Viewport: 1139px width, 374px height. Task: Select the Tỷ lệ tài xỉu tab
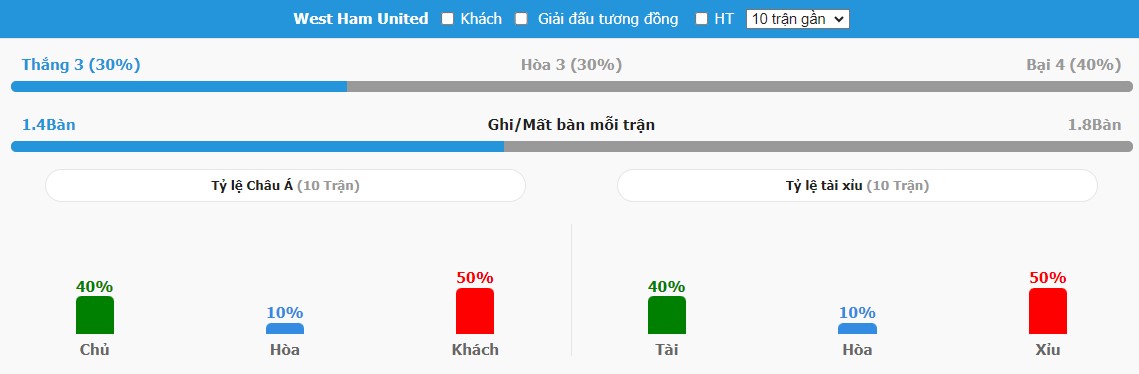pyautogui.click(x=857, y=186)
